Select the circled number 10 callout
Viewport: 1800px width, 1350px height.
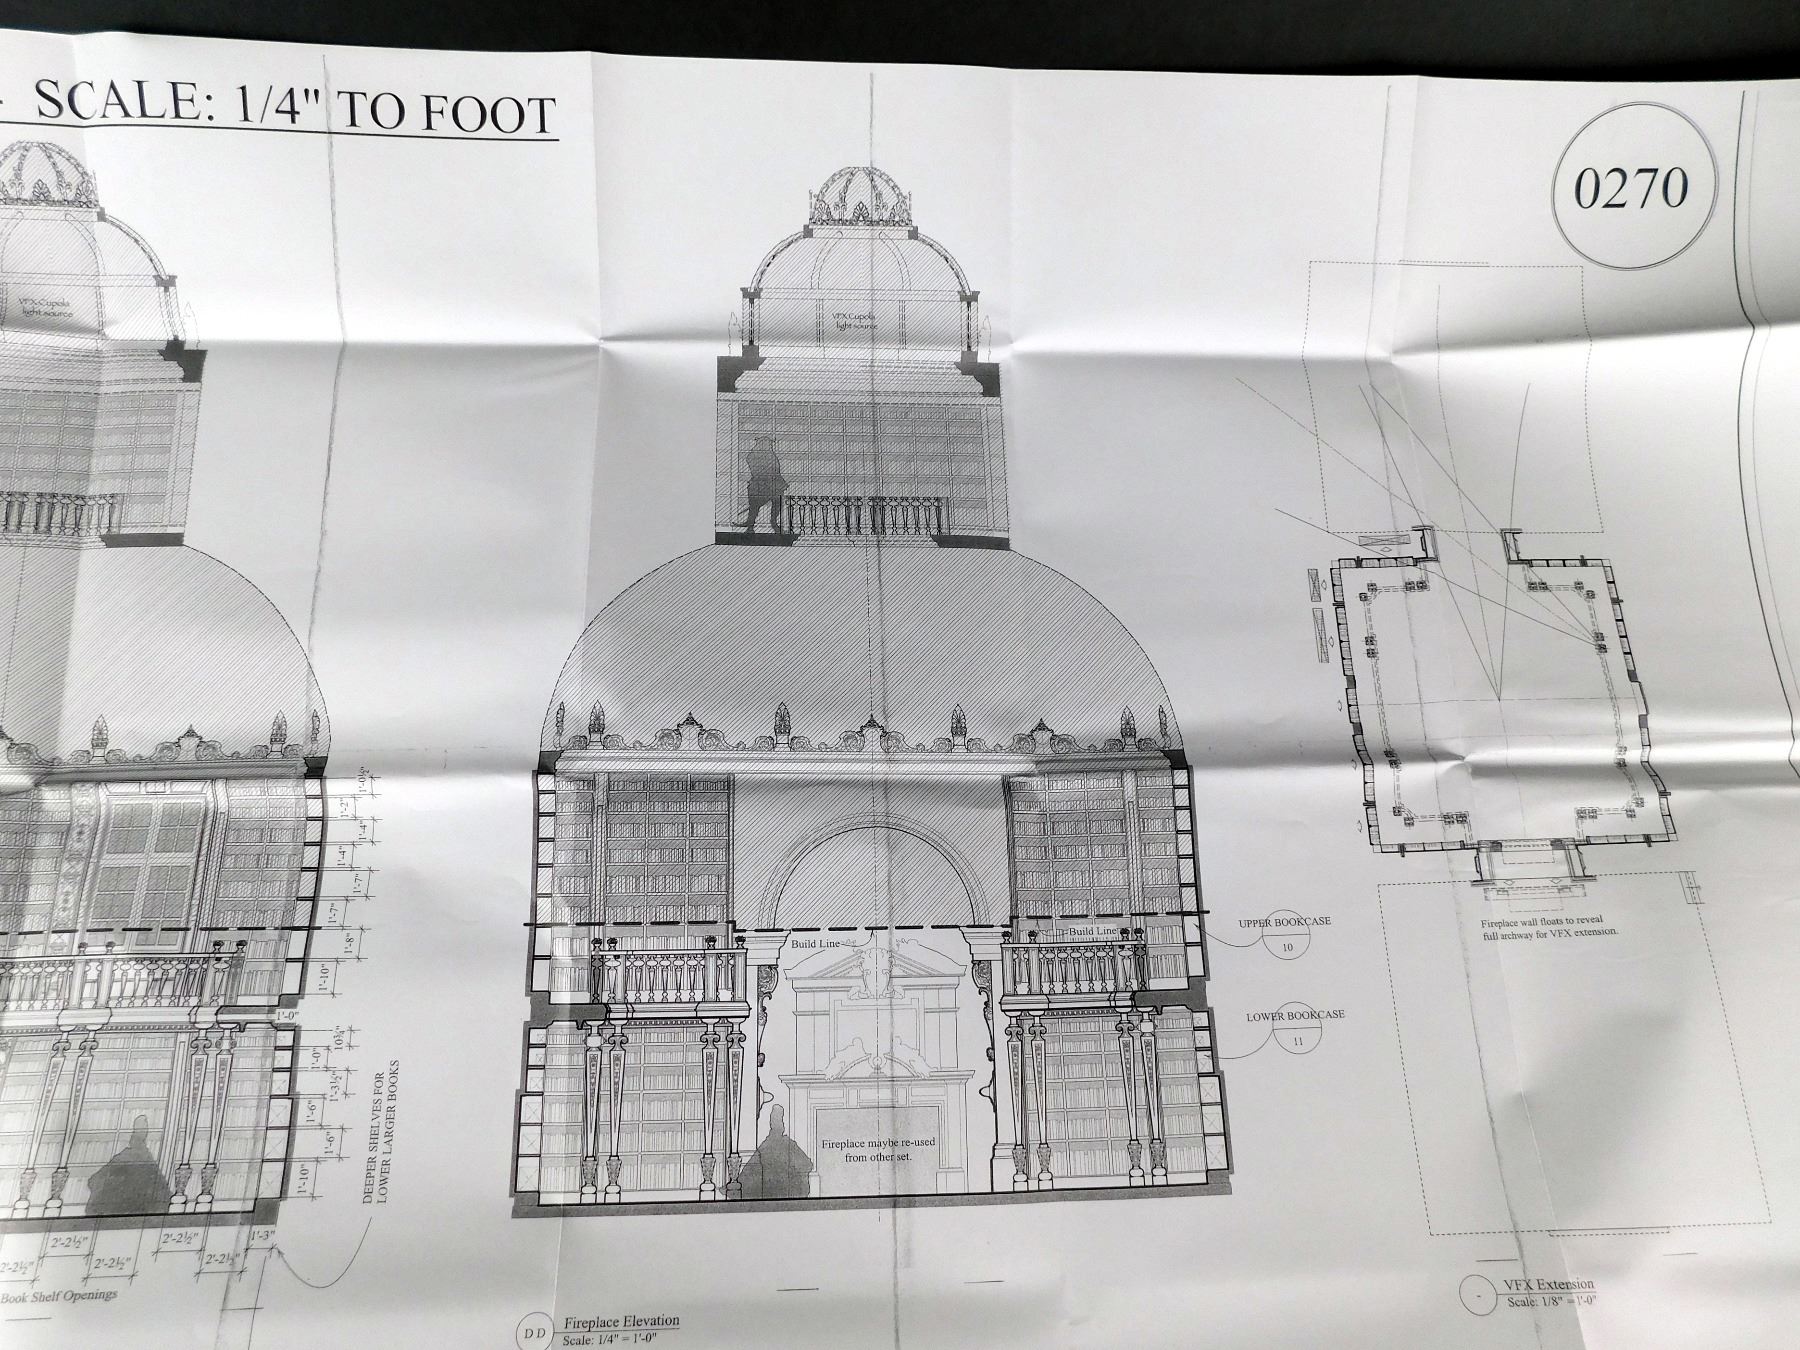(x=1286, y=947)
